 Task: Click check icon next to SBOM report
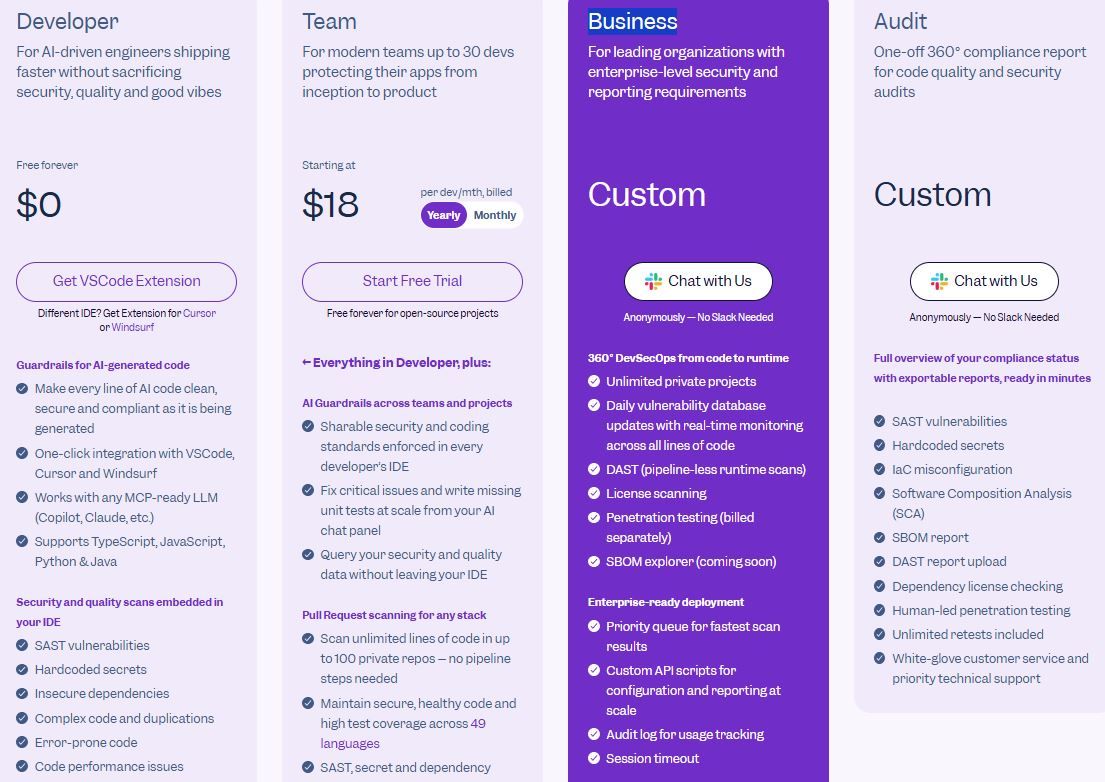pos(879,538)
